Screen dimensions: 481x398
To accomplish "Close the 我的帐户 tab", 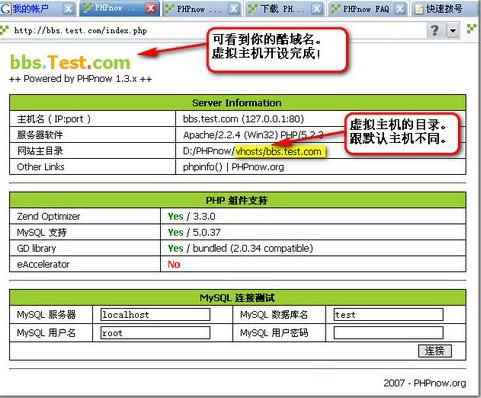I will [68, 9].
